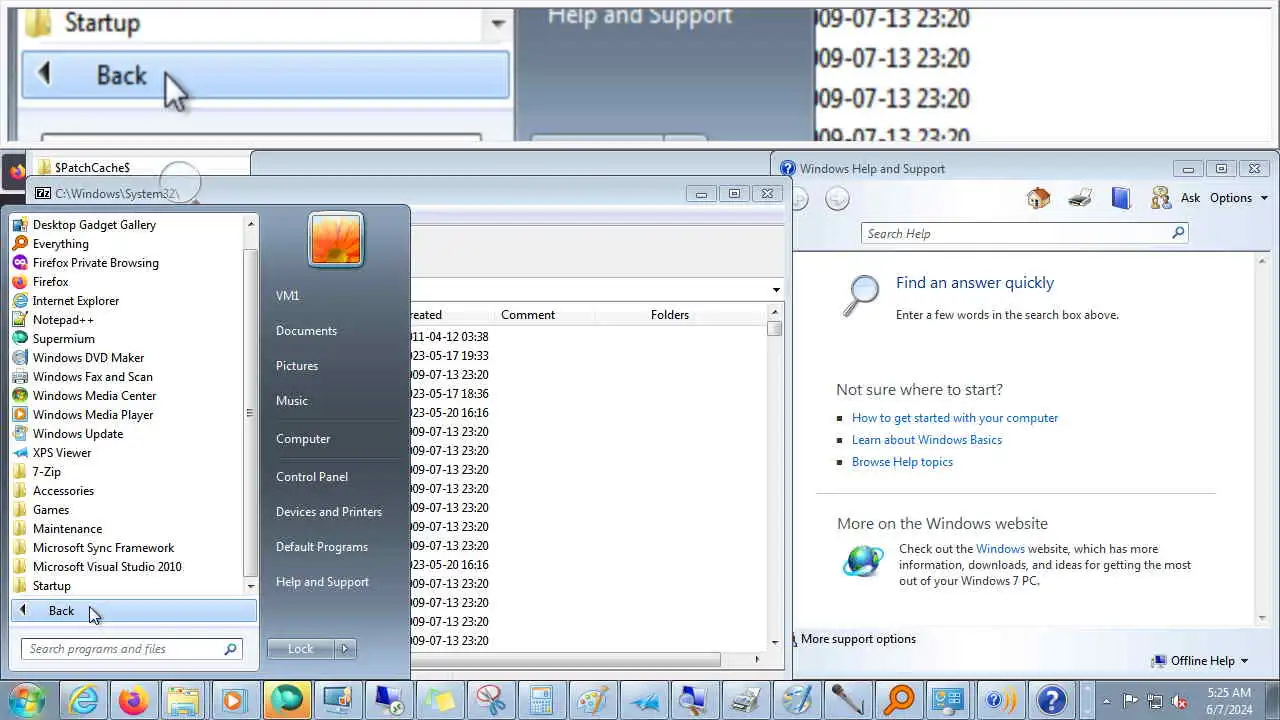
Task: Click the Home icon in Help and Support
Action: point(1038,198)
